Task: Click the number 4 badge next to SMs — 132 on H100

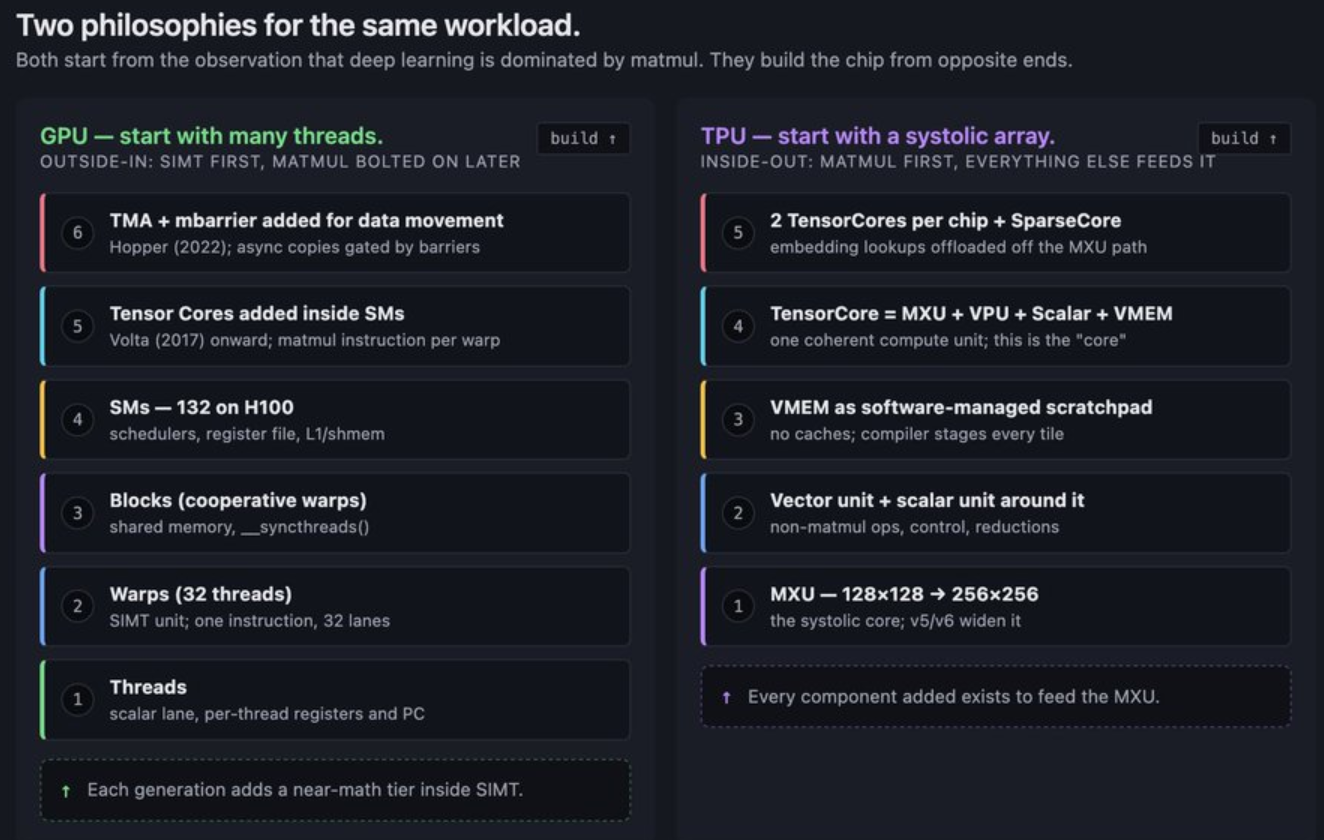Action: (78, 420)
